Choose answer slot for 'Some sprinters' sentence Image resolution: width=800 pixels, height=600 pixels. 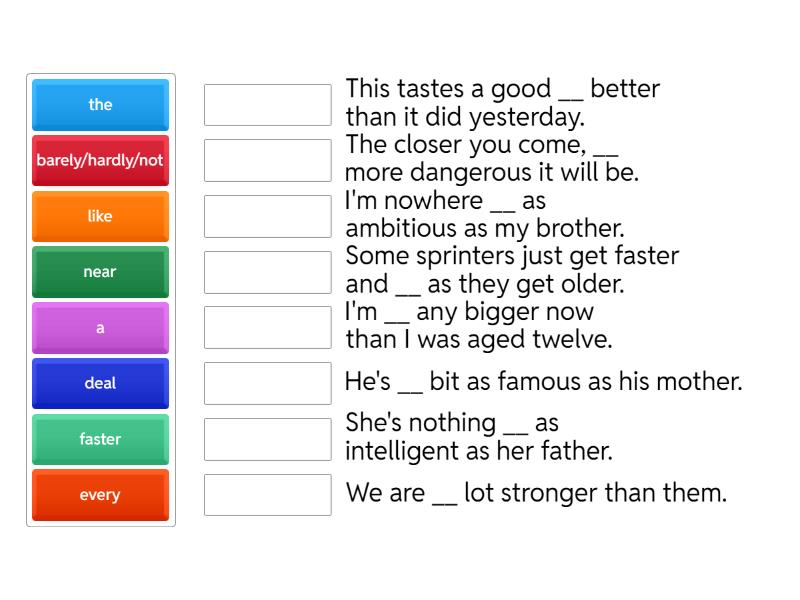click(267, 272)
